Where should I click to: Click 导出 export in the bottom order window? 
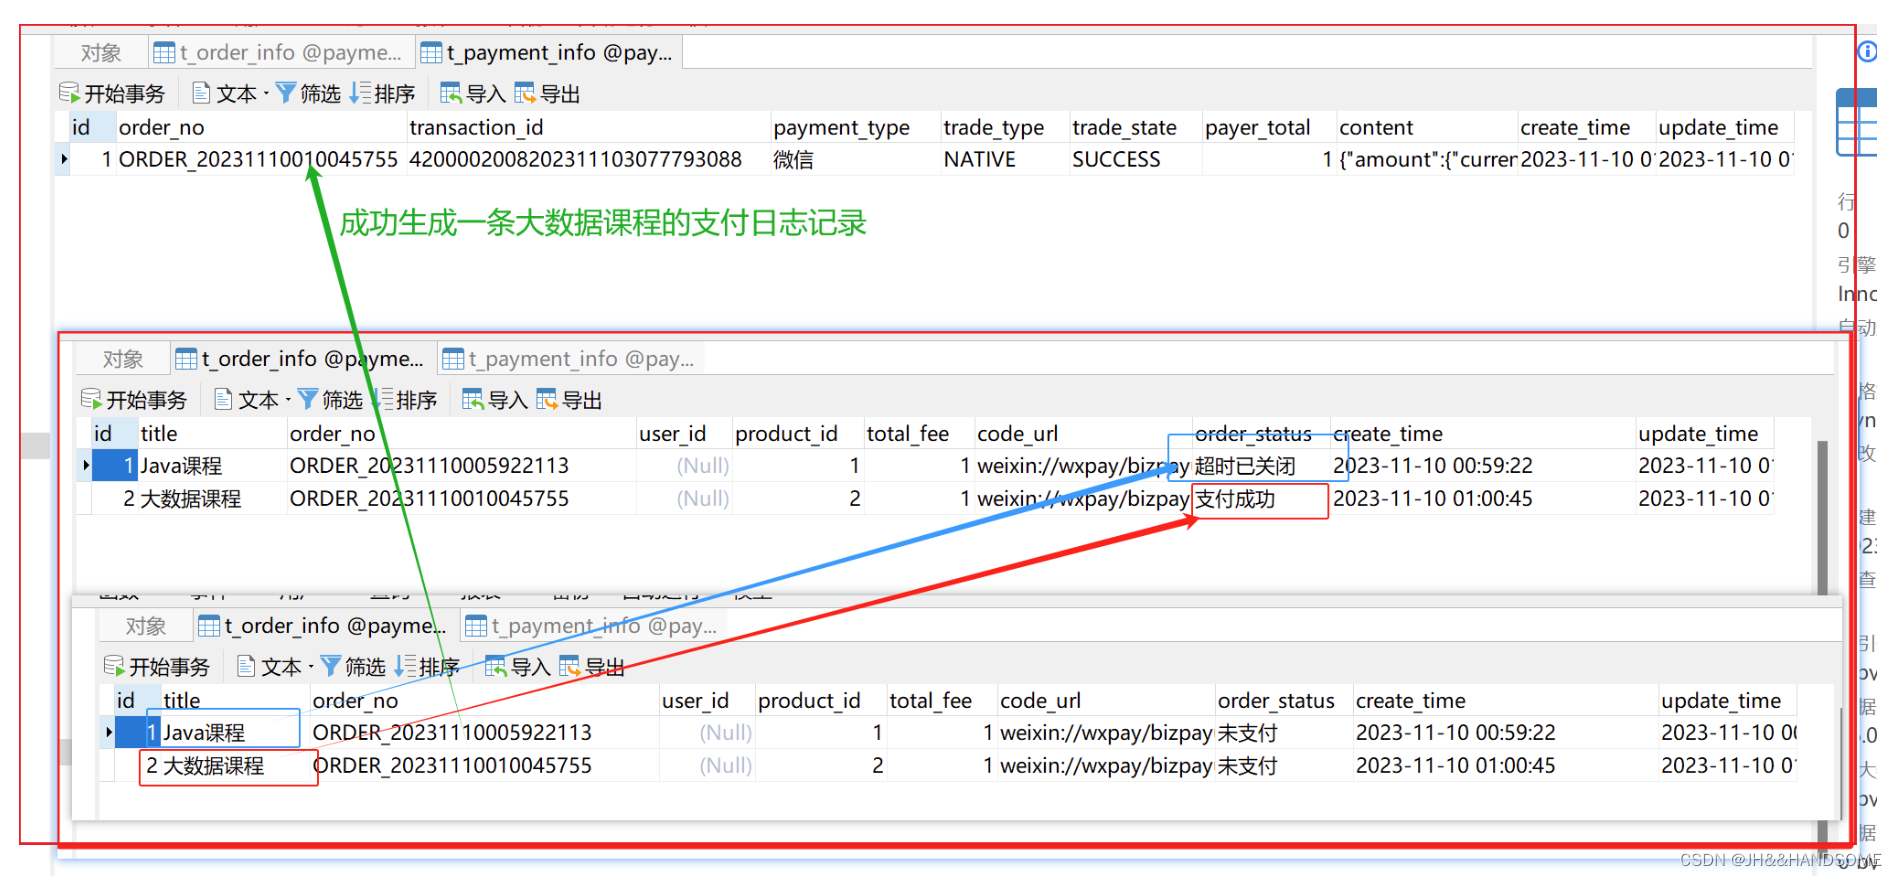pyautogui.click(x=592, y=667)
